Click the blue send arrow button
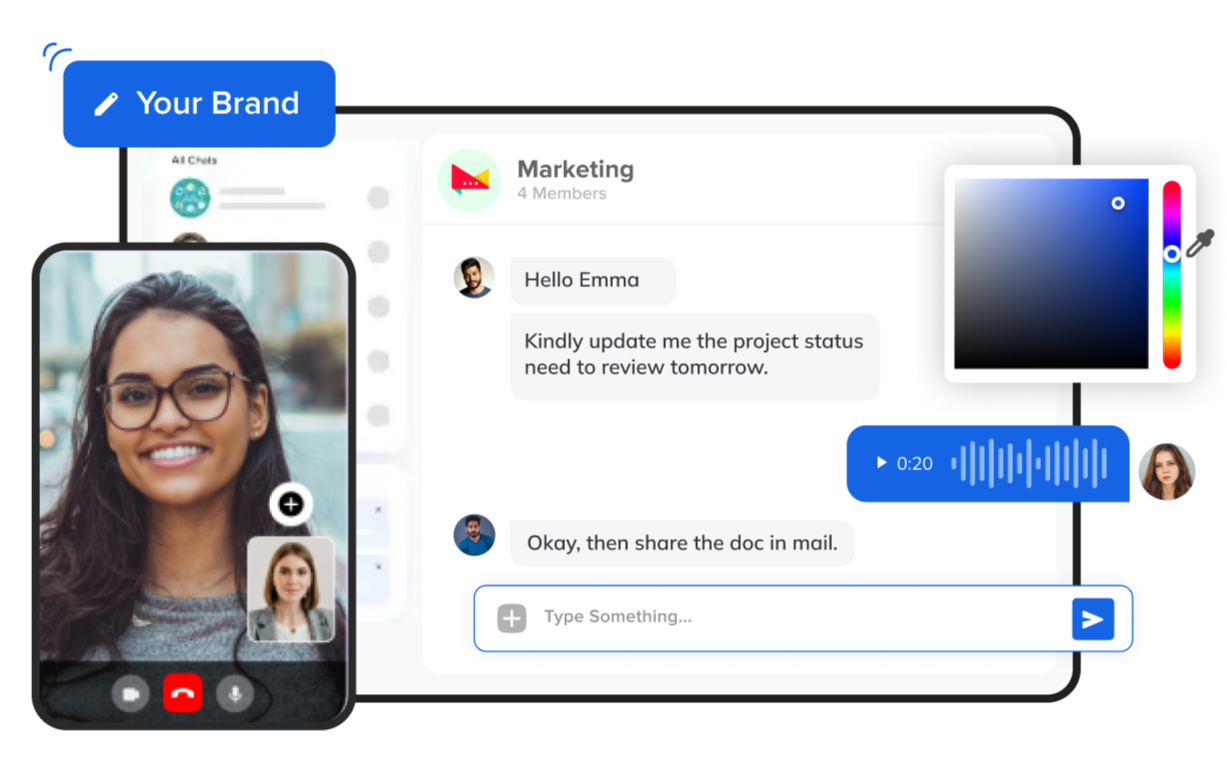 [x=1092, y=619]
